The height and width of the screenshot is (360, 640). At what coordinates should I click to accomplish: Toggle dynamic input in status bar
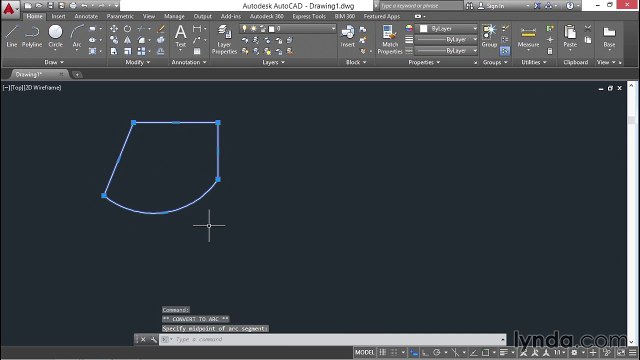point(414,352)
